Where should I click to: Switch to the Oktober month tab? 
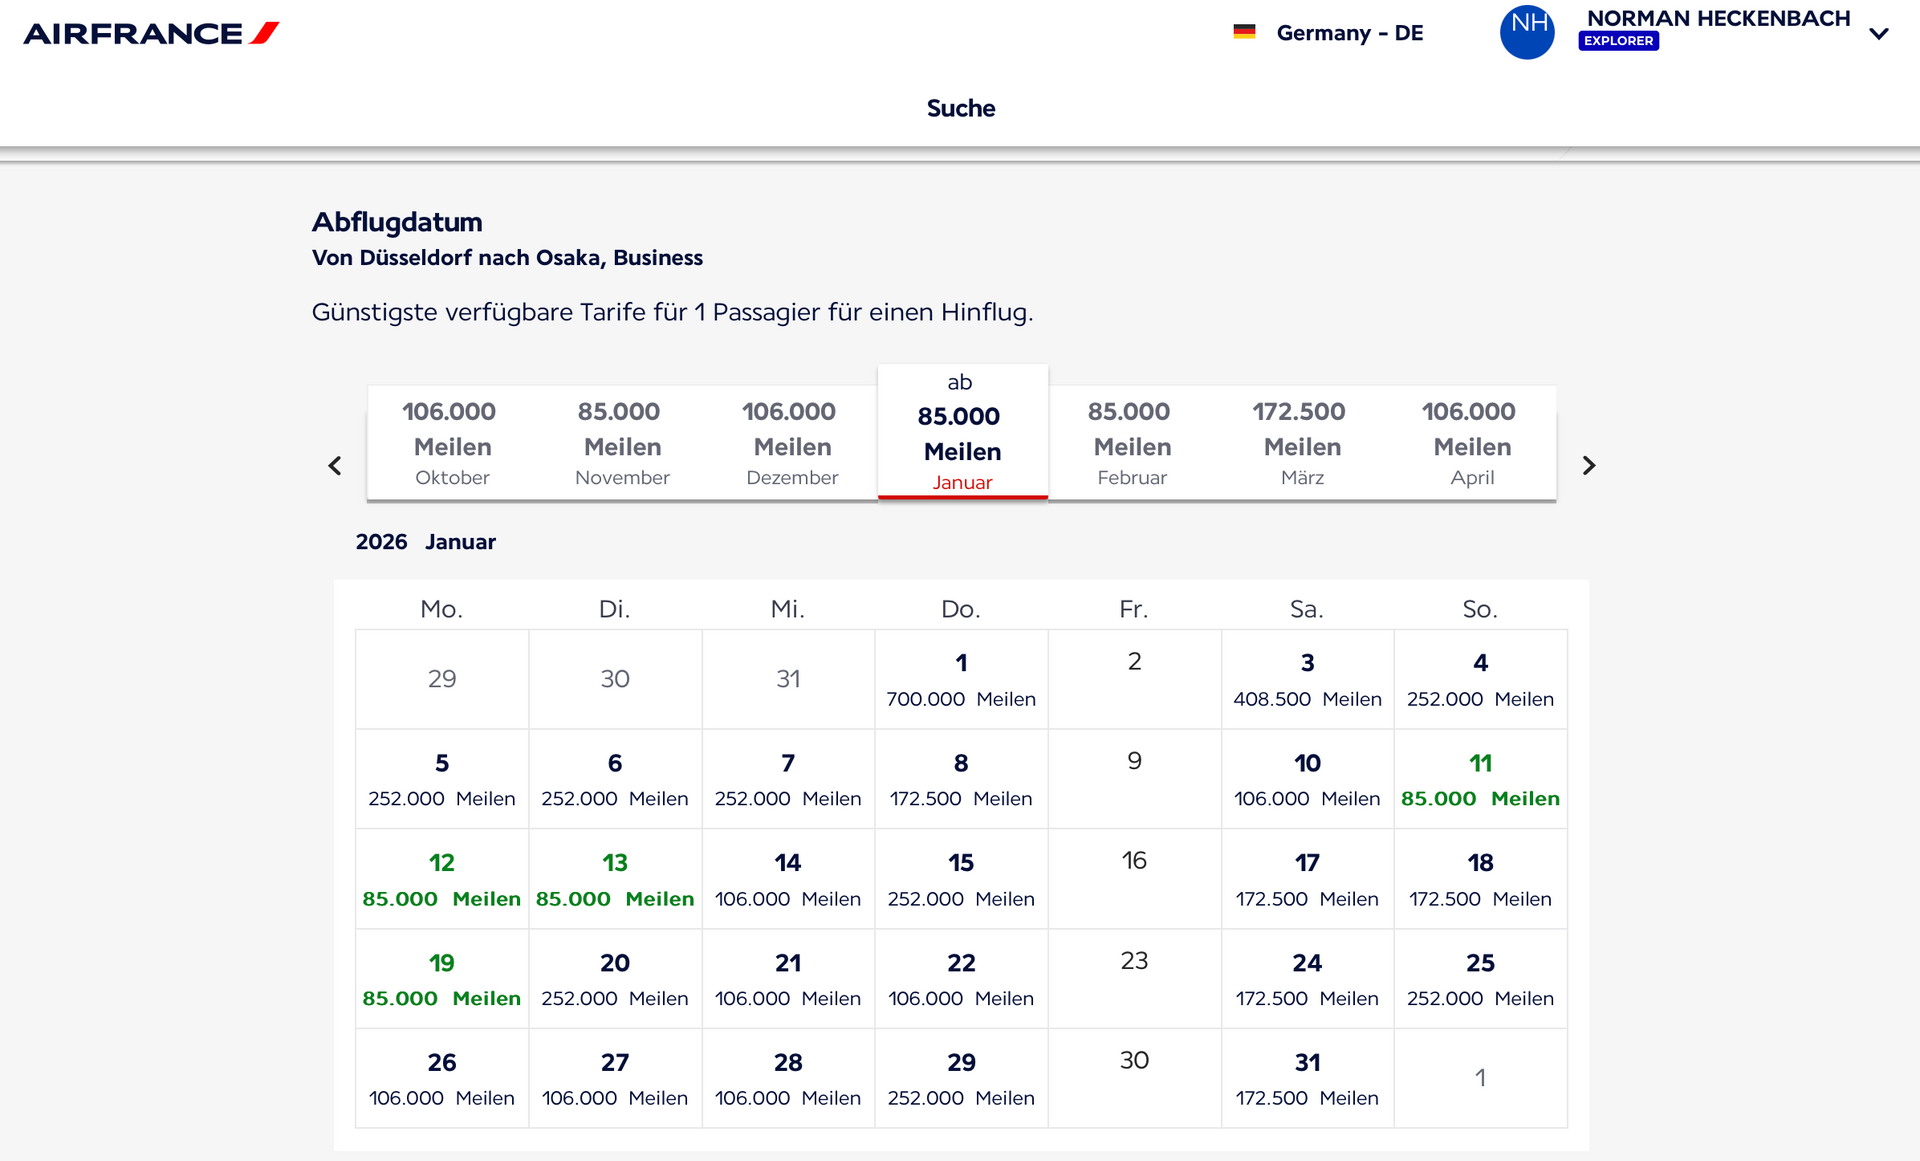(452, 443)
